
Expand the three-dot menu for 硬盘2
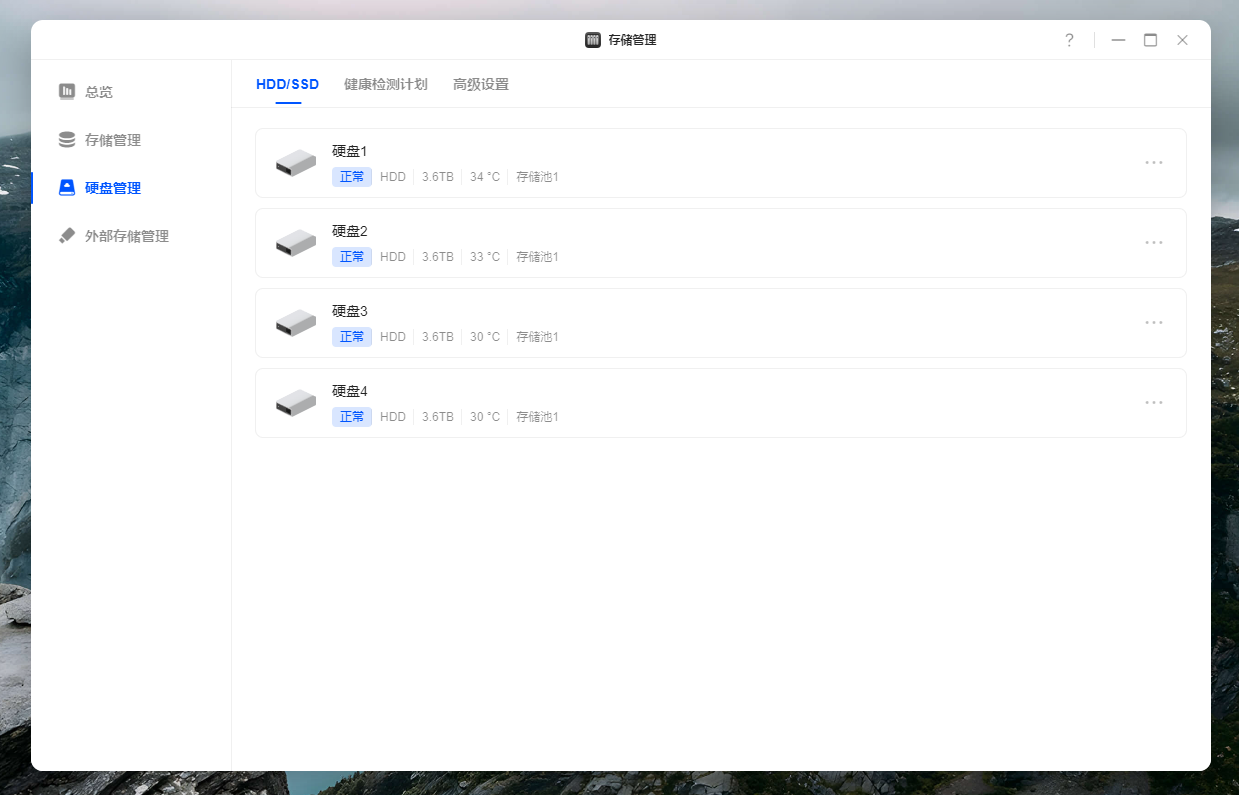[1154, 242]
